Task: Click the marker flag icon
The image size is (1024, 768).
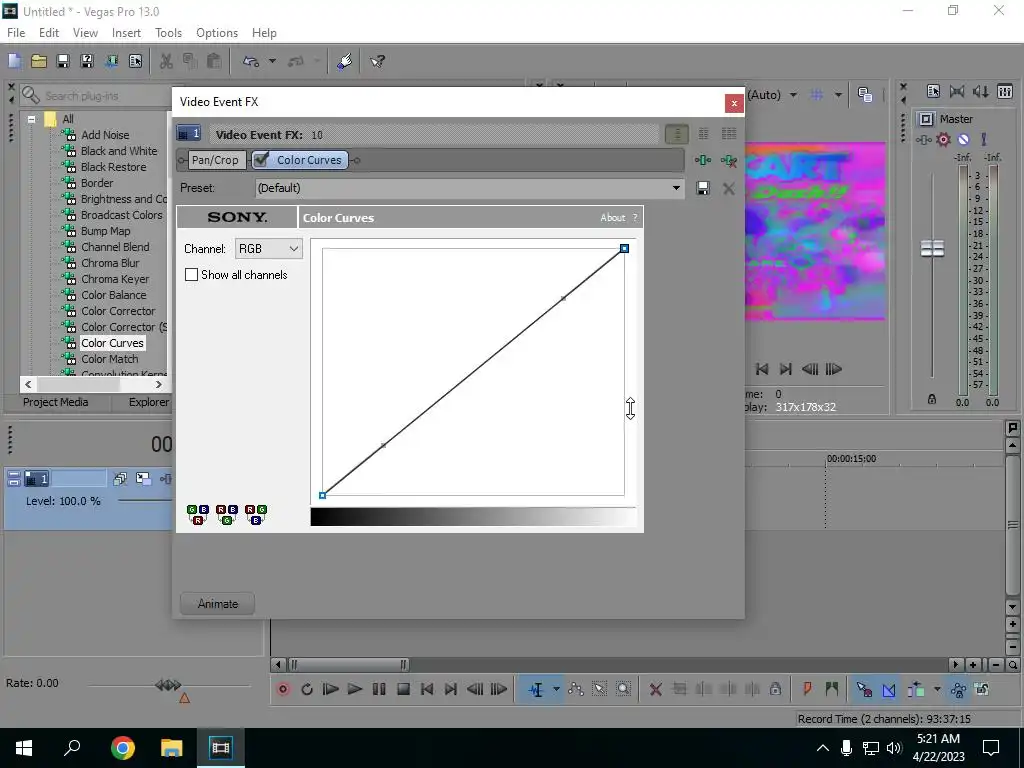Action: coord(807,688)
